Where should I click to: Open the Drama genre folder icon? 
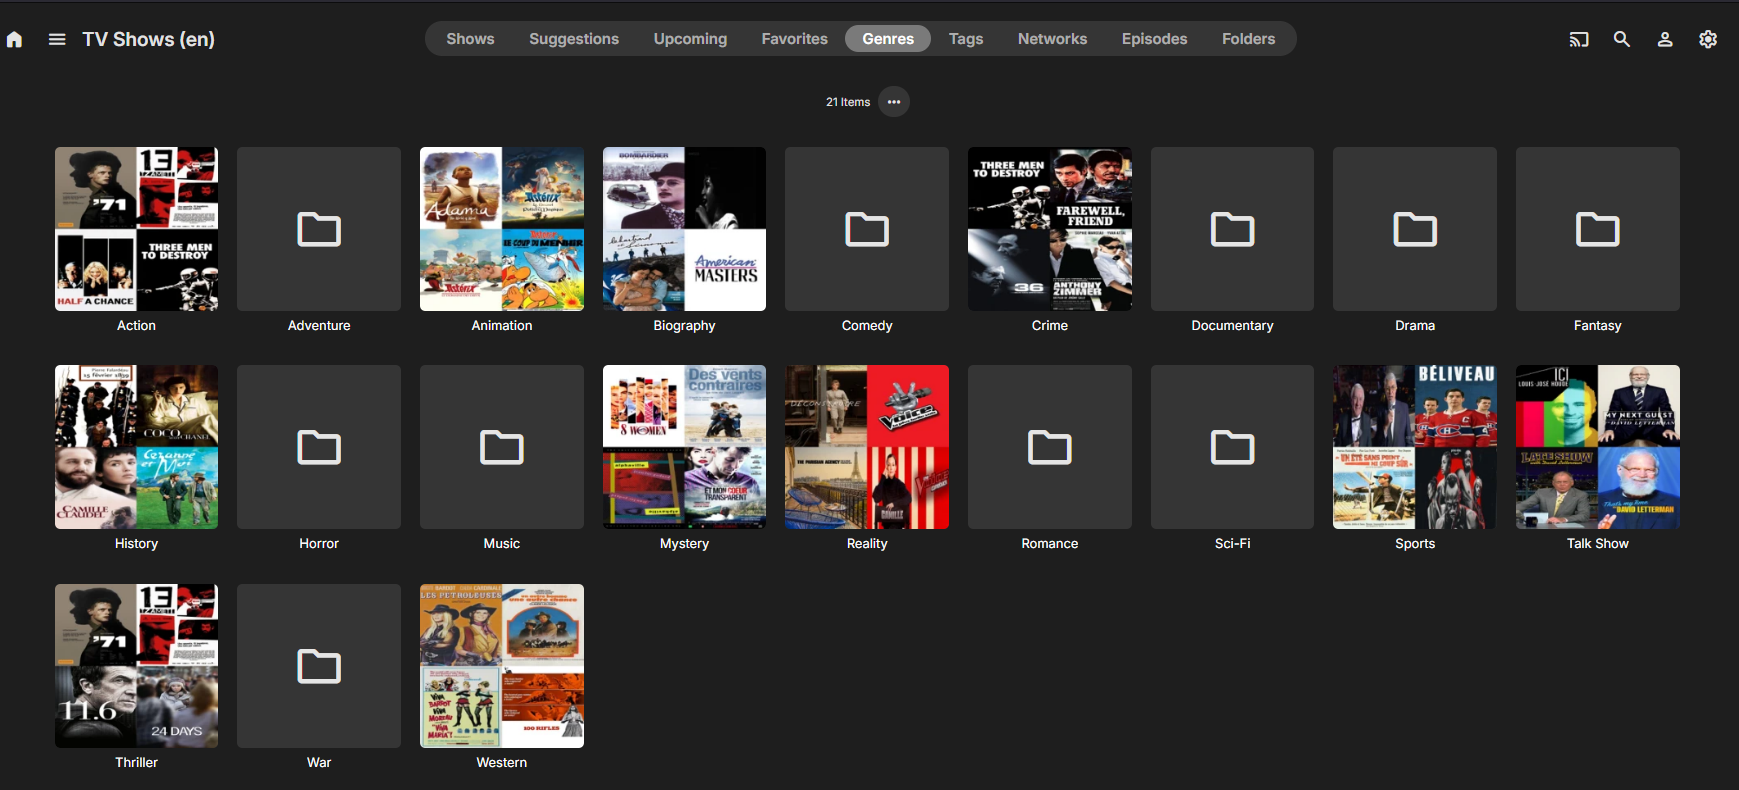click(x=1415, y=229)
